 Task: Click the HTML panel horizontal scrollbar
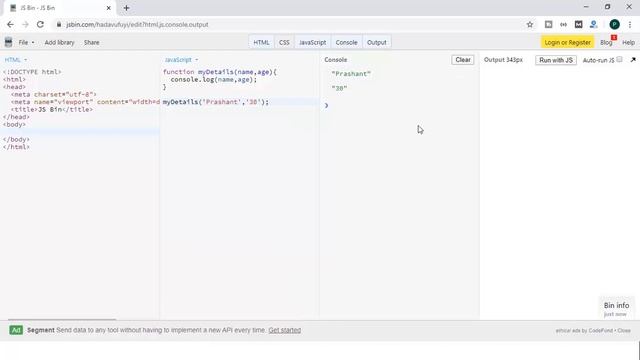tap(62, 319)
